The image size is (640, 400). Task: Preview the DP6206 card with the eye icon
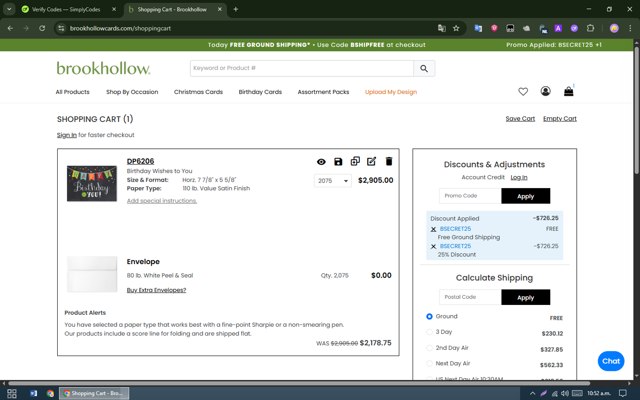pos(321,162)
